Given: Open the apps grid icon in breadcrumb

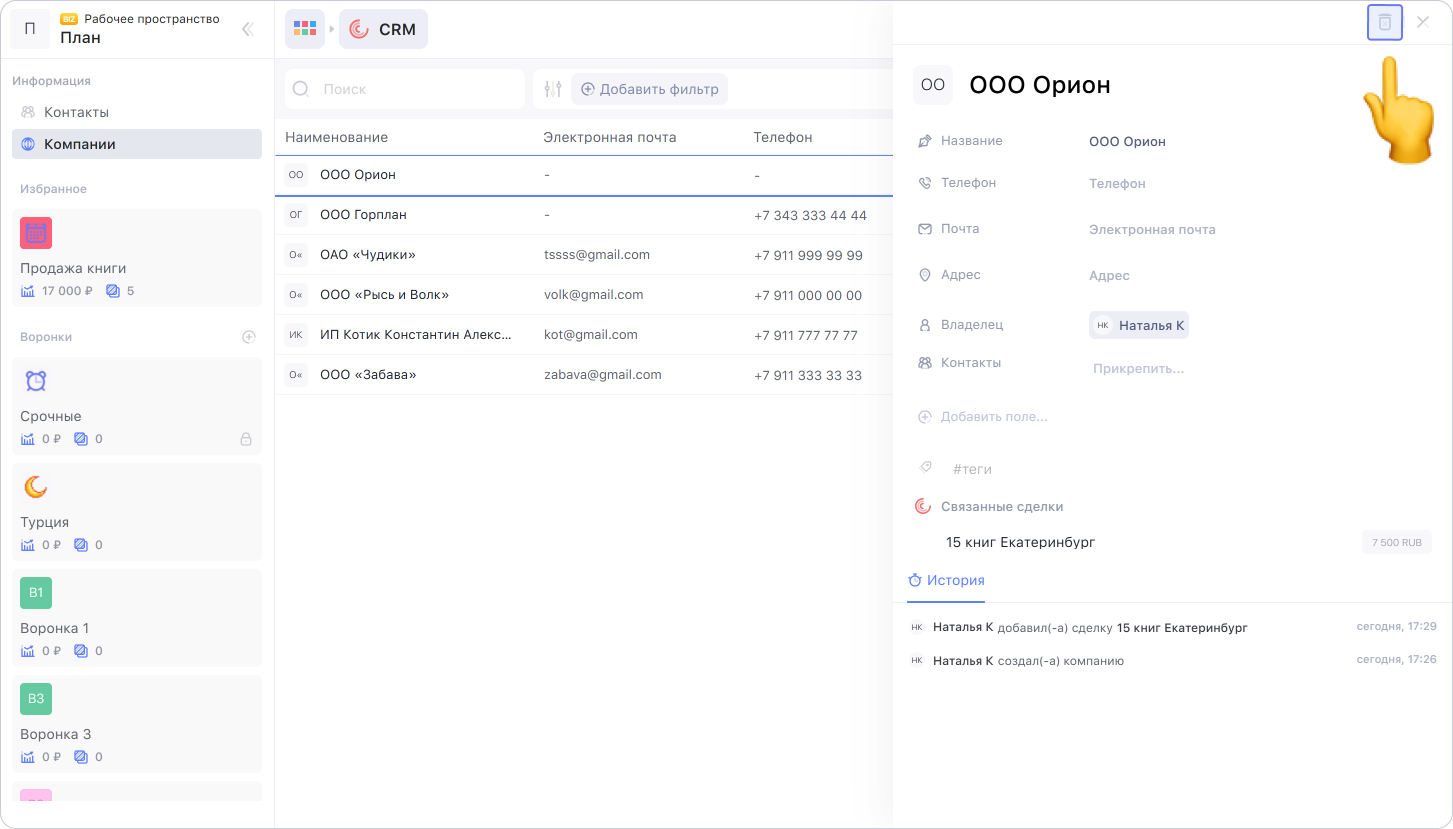Looking at the screenshot, I should (305, 29).
